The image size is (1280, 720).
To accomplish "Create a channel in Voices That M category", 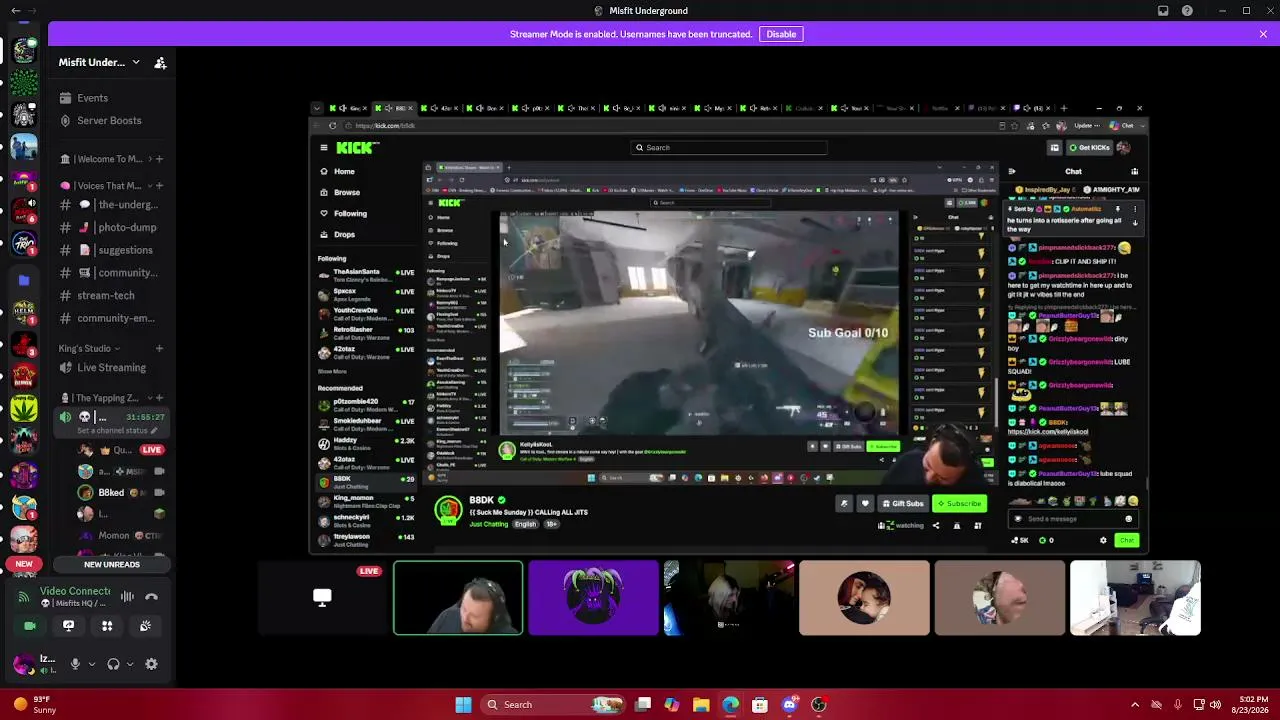I will click(159, 186).
